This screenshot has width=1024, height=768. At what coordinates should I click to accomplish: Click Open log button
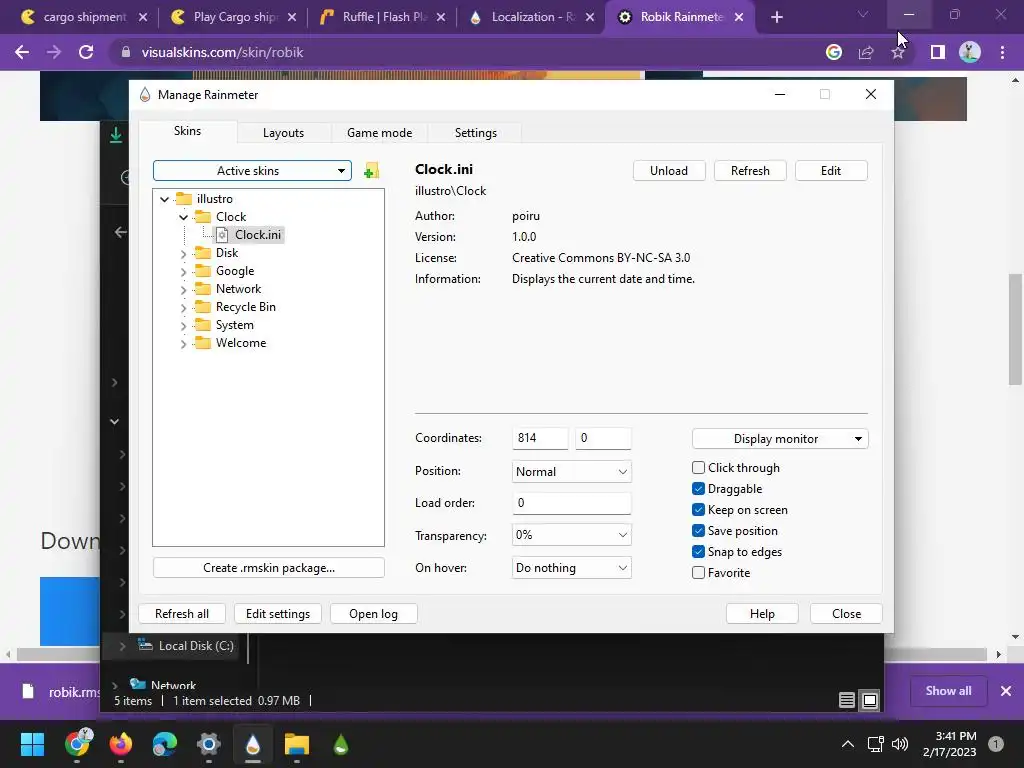coord(373,614)
